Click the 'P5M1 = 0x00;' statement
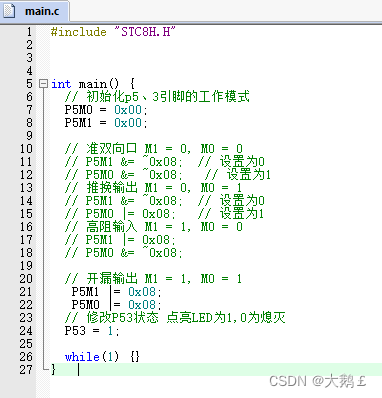The height and width of the screenshot is (398, 382). [106, 123]
